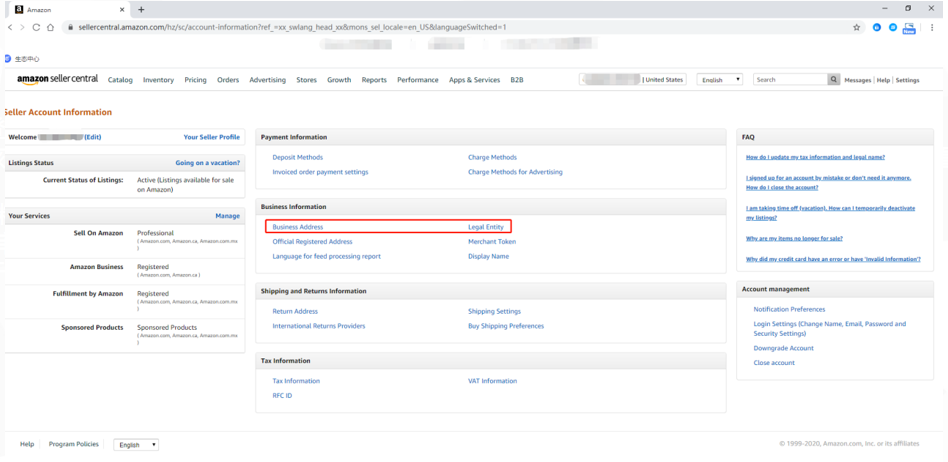This screenshot has height=462, width=948.
Task: Open the Pricing menu
Action: (195, 80)
